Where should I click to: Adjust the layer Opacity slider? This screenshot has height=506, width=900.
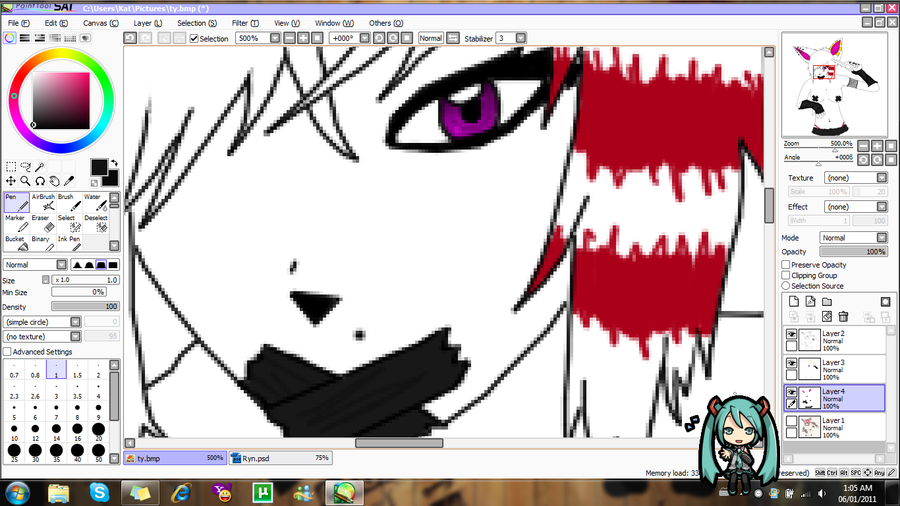(x=854, y=251)
